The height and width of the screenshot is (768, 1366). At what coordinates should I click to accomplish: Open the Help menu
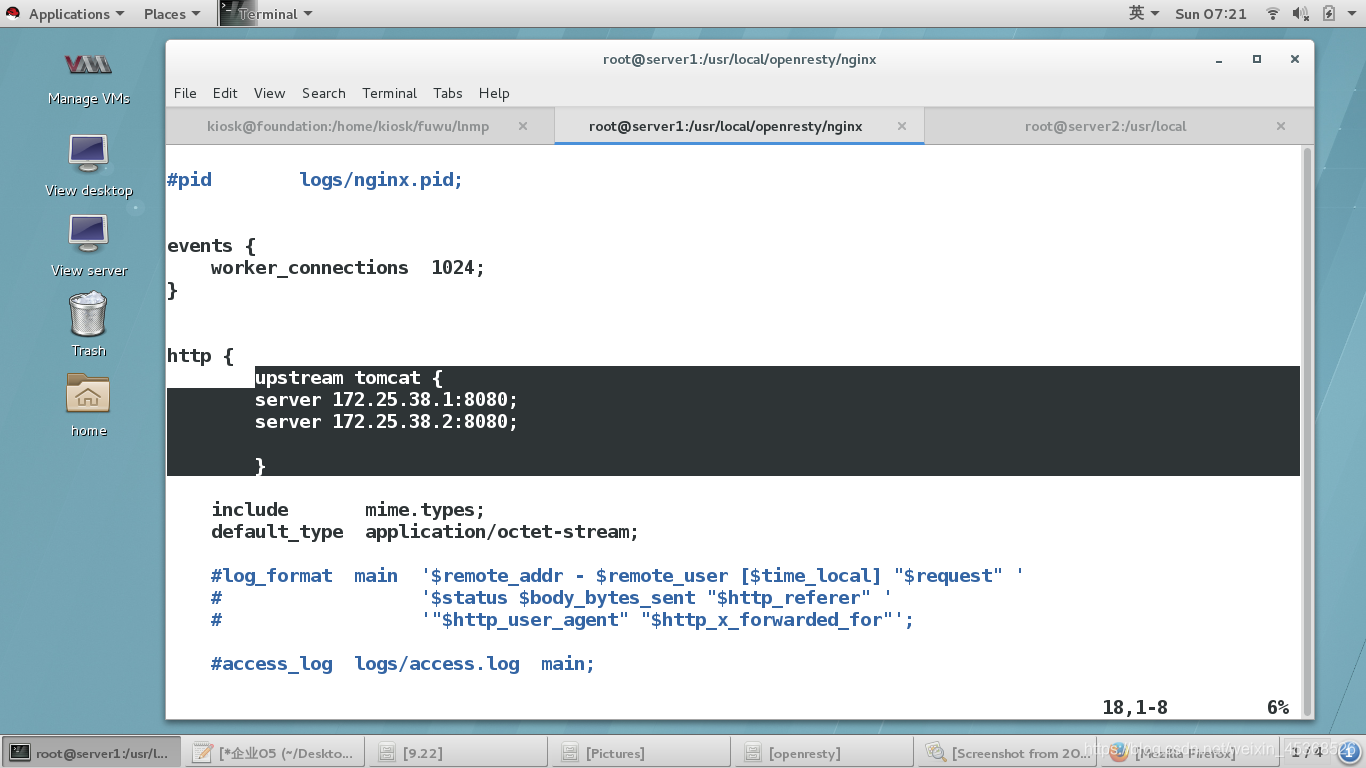494,93
